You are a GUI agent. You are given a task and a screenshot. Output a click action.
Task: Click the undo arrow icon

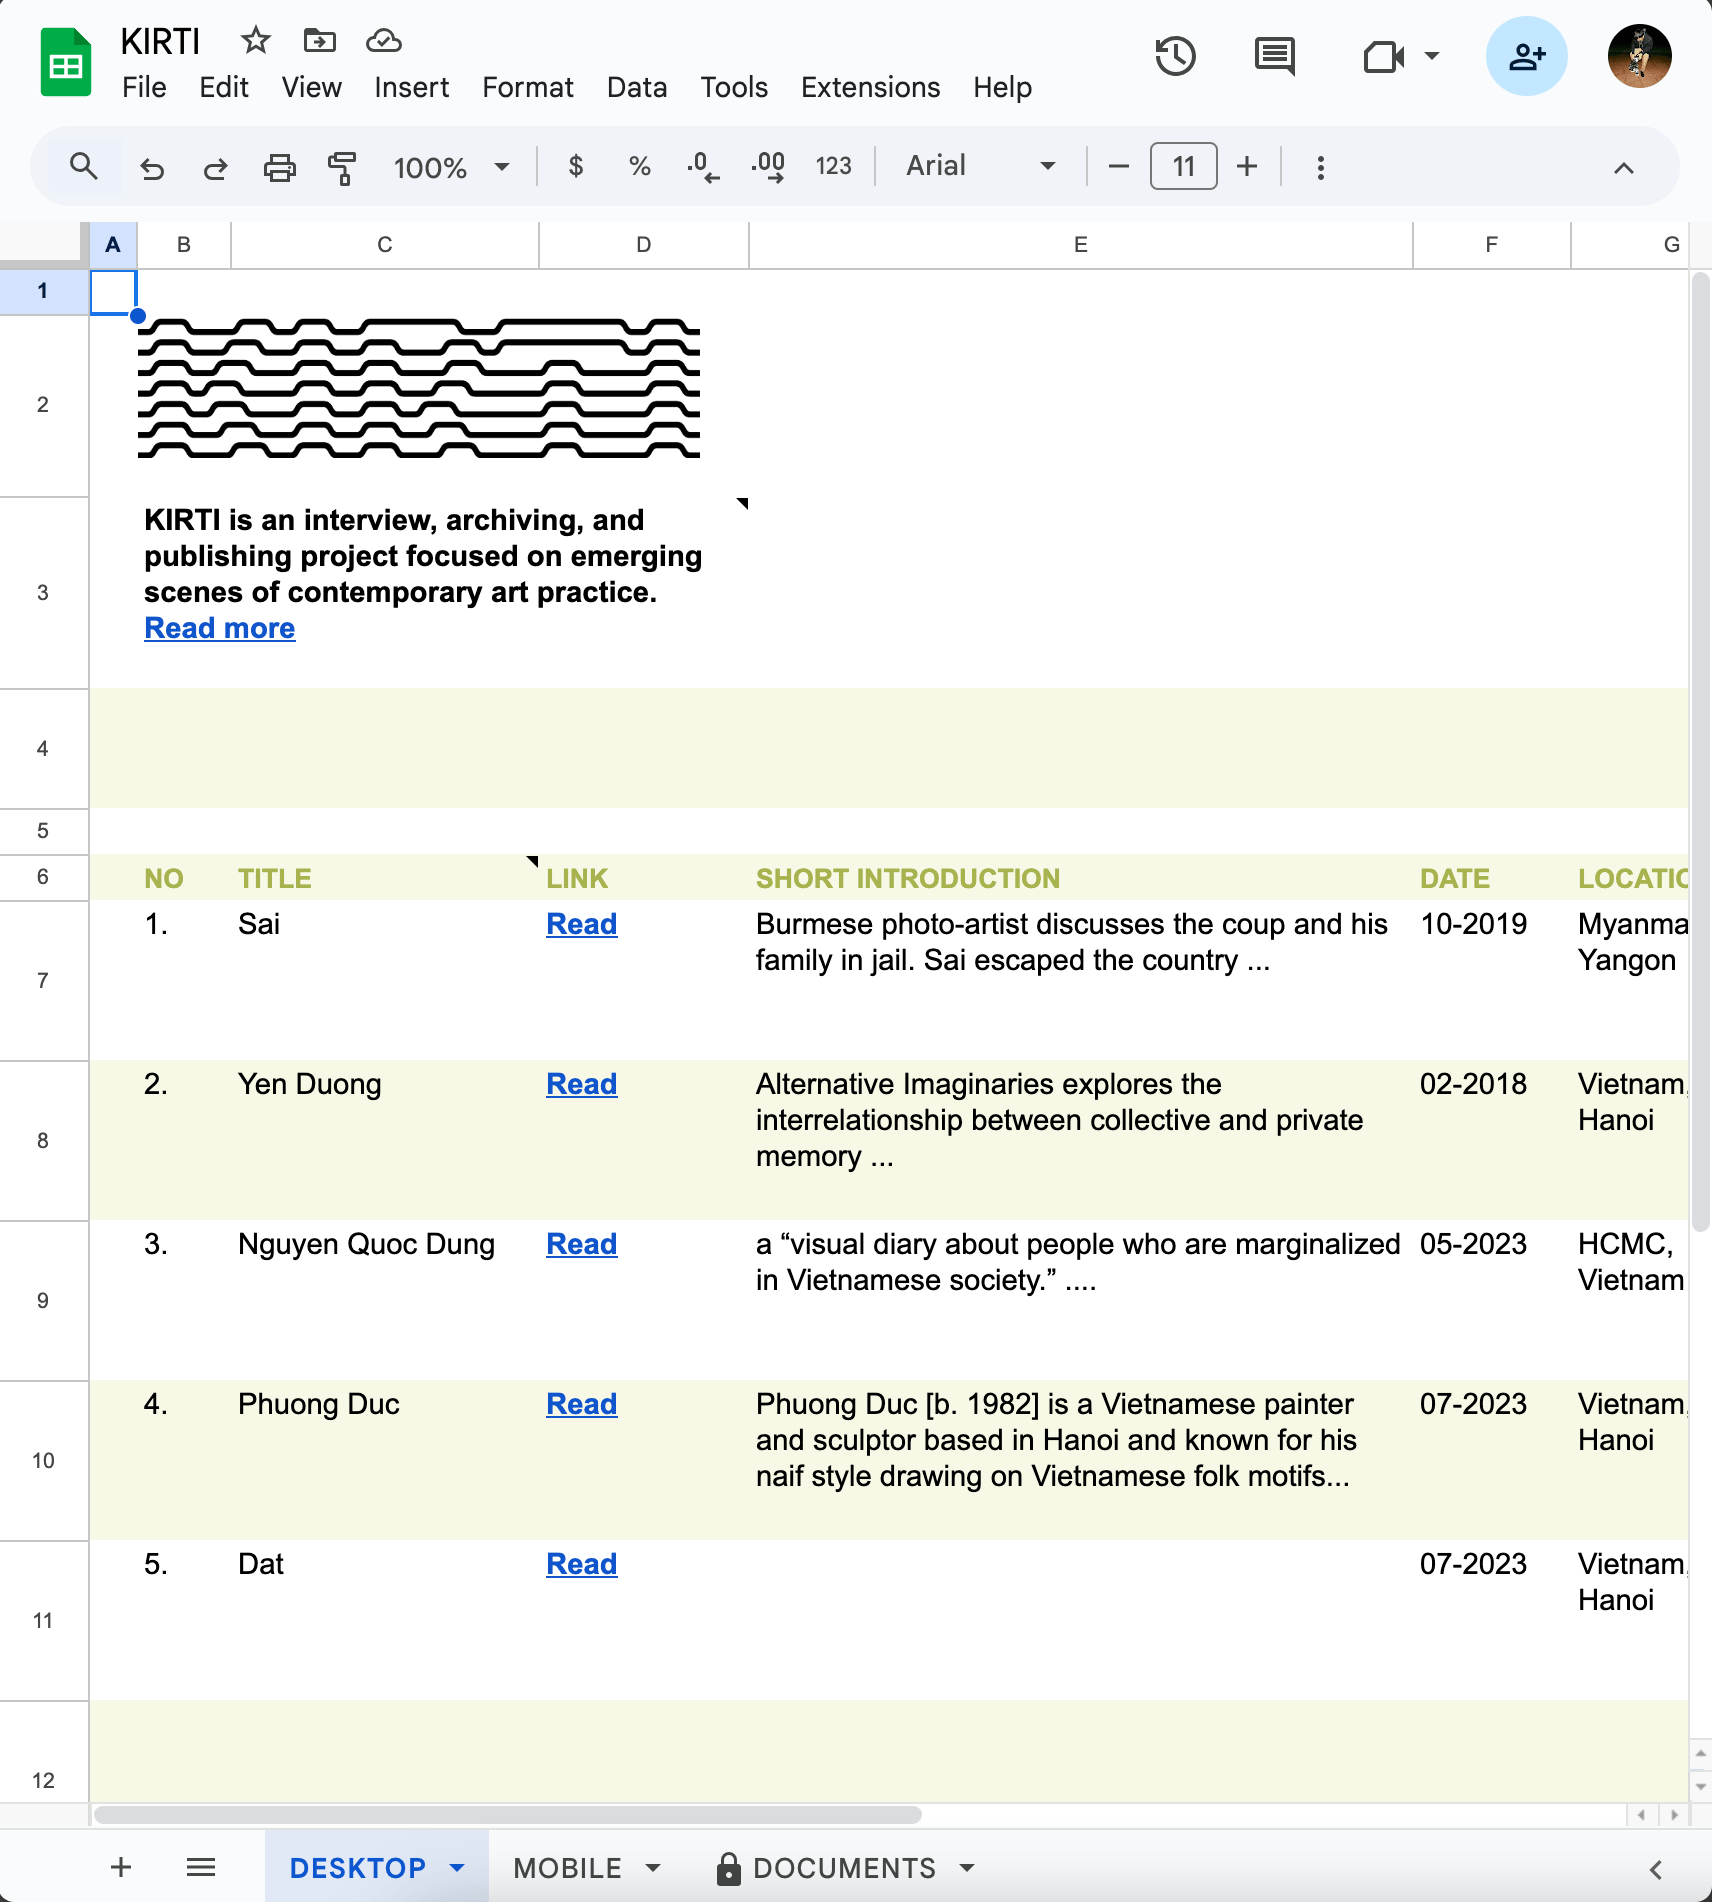152,167
